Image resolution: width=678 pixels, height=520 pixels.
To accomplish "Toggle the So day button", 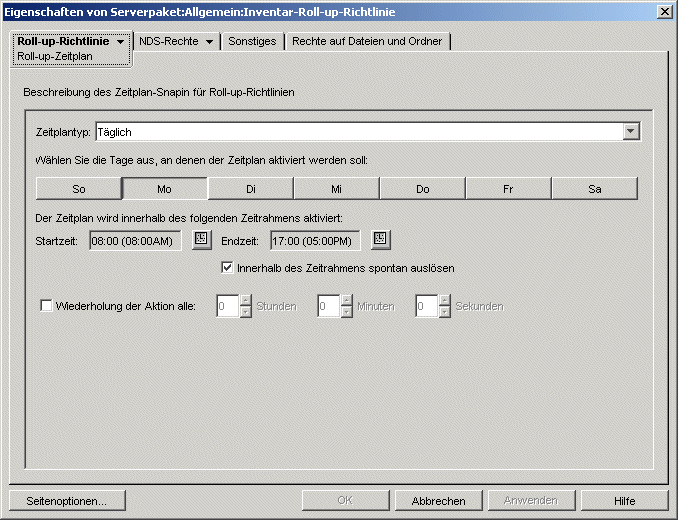I will 79,189.
